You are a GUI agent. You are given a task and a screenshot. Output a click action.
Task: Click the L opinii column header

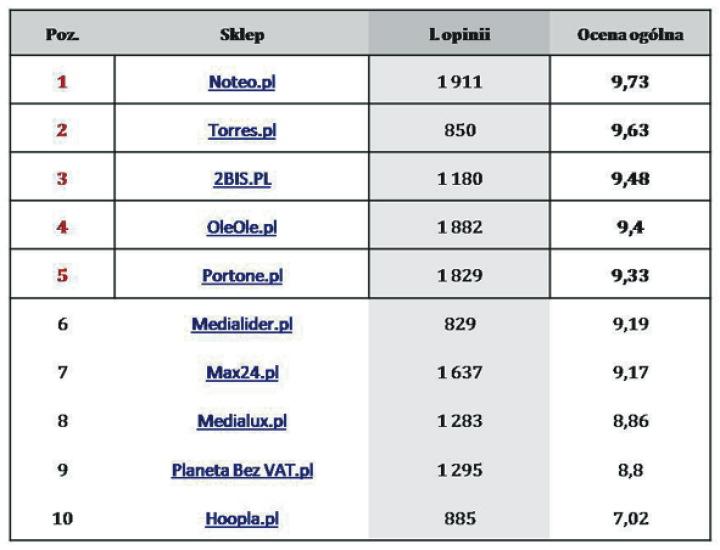coord(459,35)
